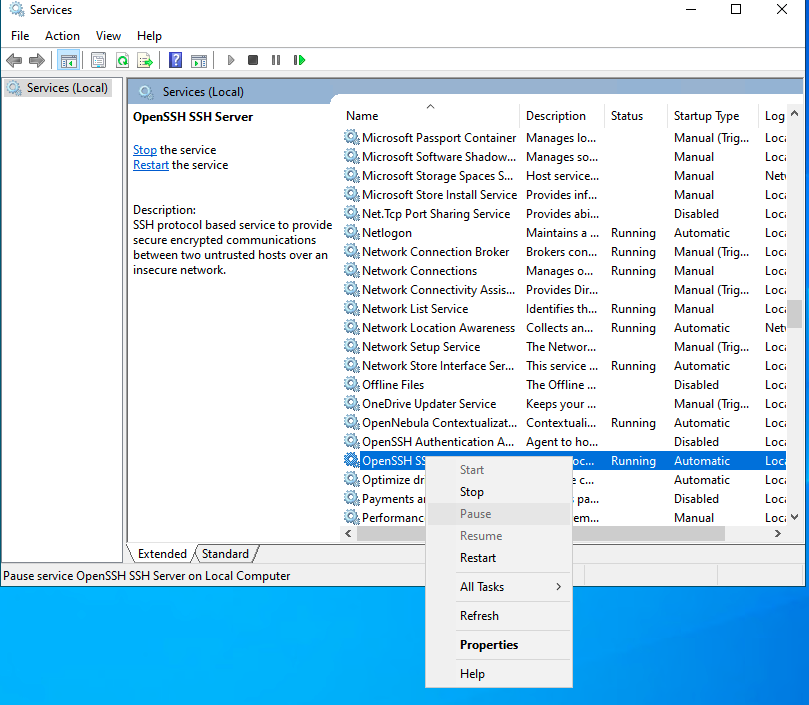Click gear icon beside Netlogon service

351,232
